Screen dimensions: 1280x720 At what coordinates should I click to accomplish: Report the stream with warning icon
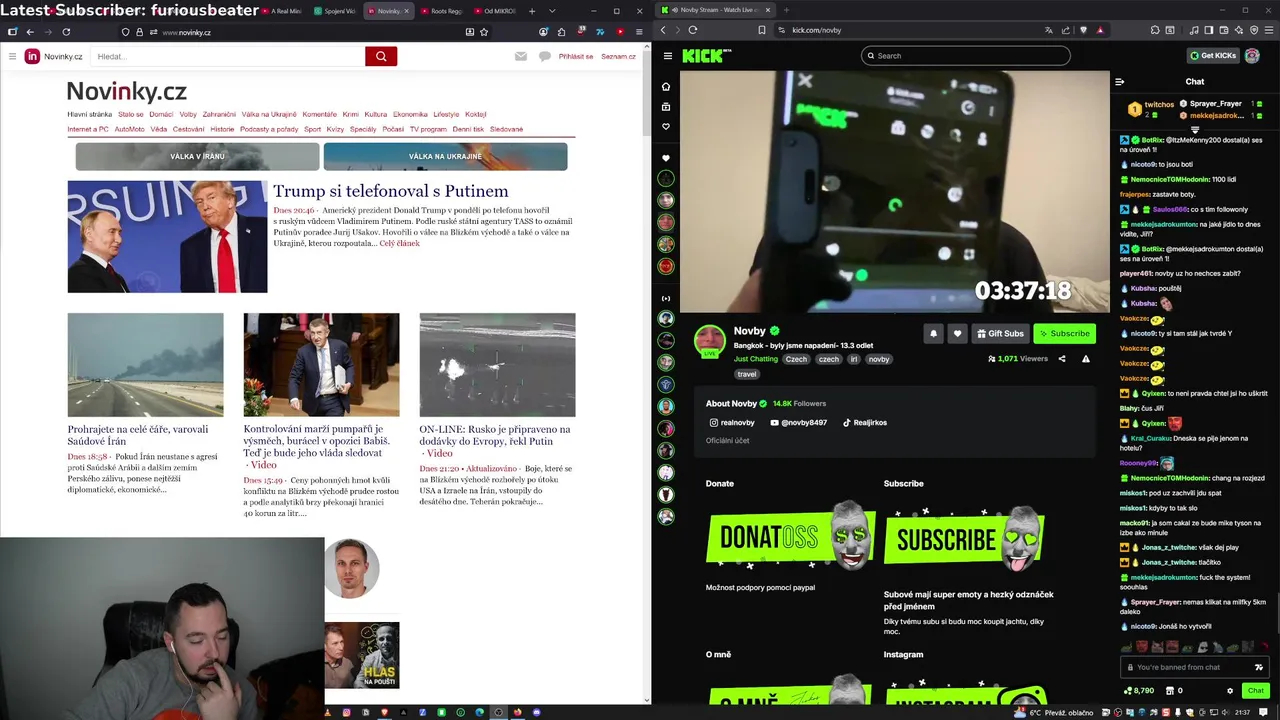tap(1086, 359)
